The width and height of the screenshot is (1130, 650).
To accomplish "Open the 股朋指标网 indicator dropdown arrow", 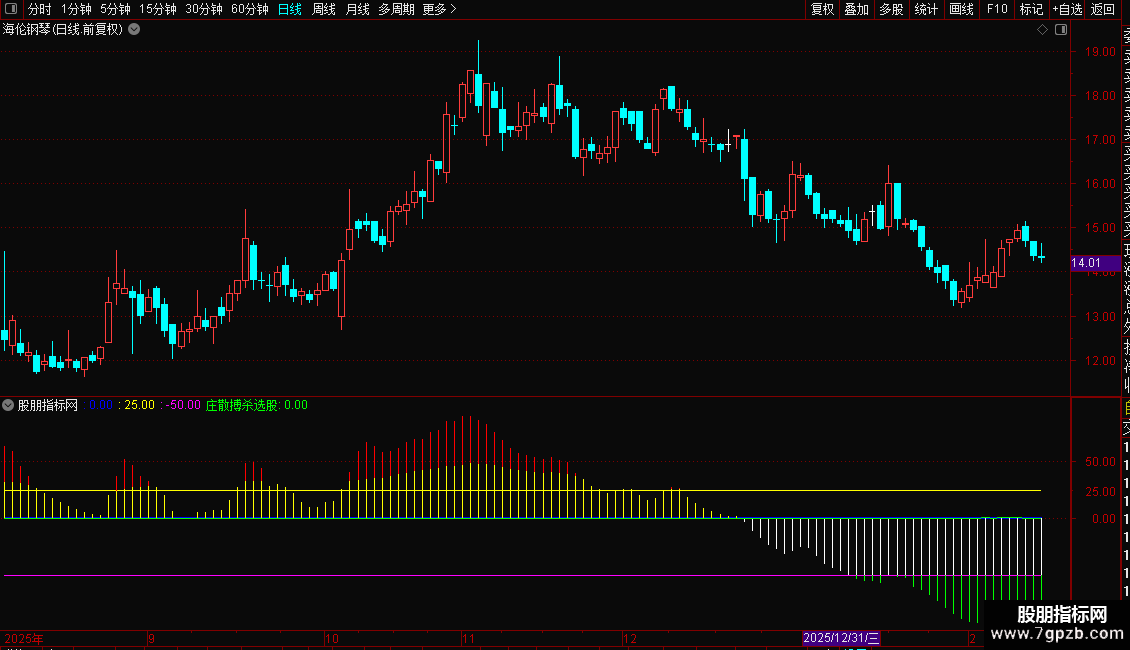I will pyautogui.click(x=8, y=405).
